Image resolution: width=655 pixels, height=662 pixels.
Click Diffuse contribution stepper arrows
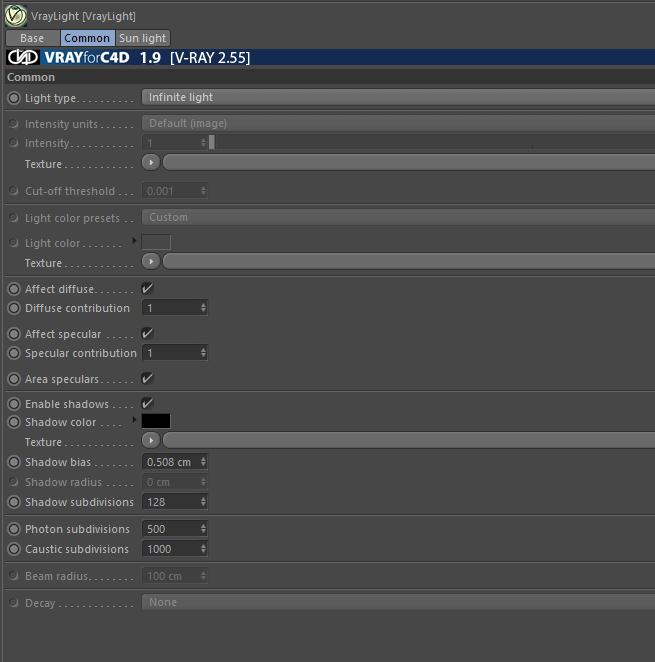coord(203,308)
